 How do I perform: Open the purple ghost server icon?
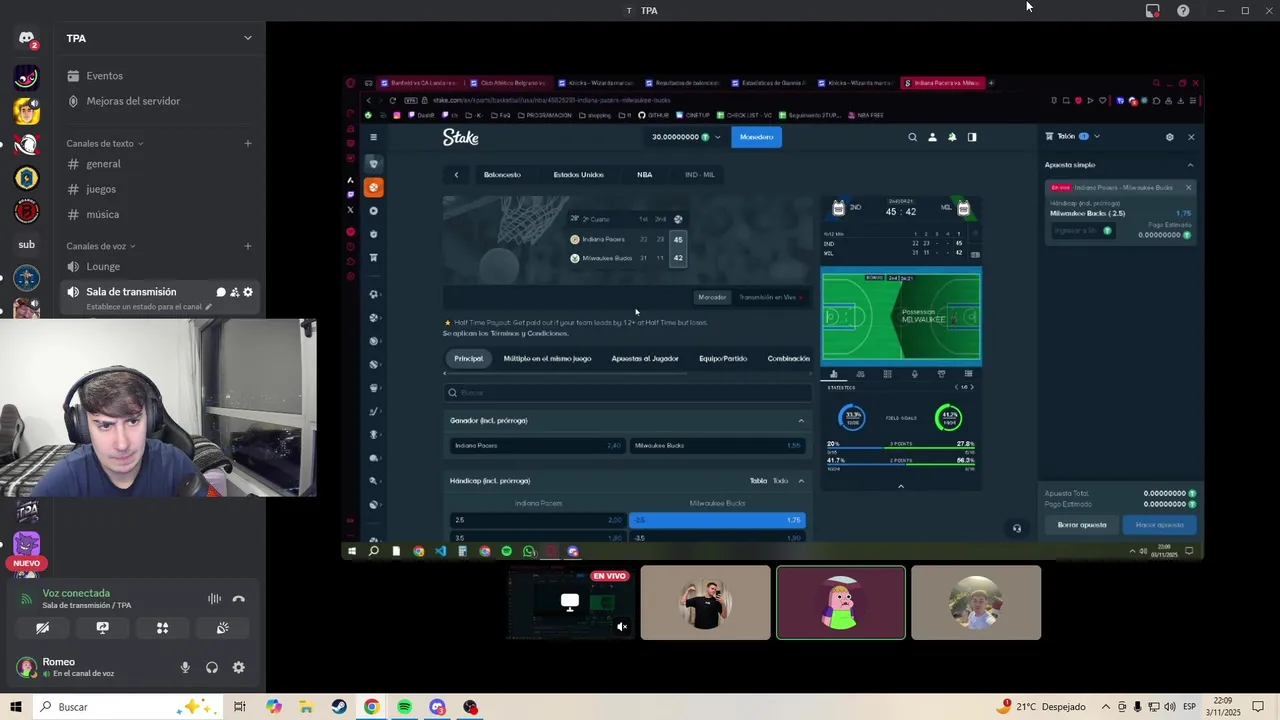(27, 544)
